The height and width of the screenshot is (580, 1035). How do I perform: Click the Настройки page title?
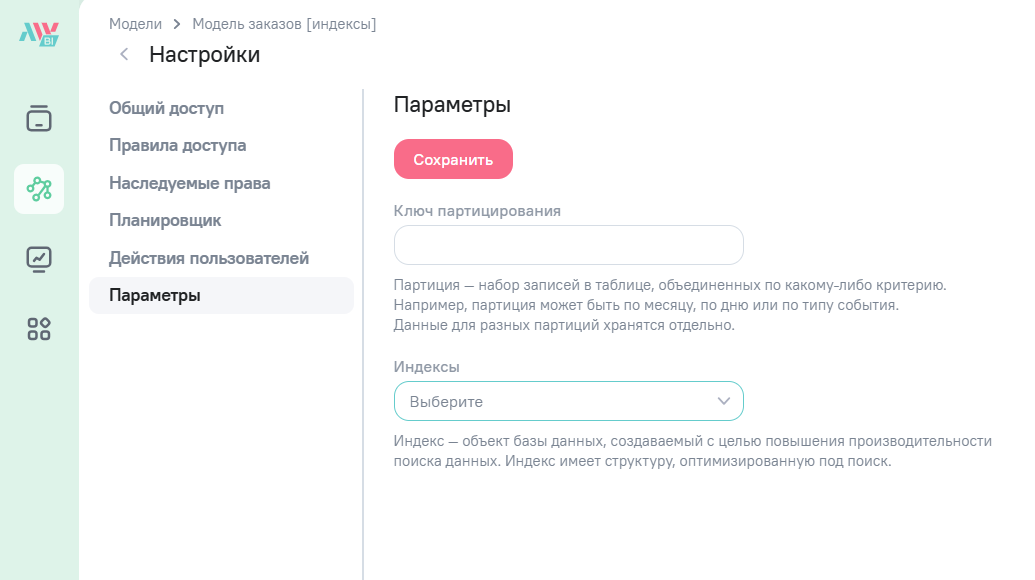pyautogui.click(x=205, y=54)
